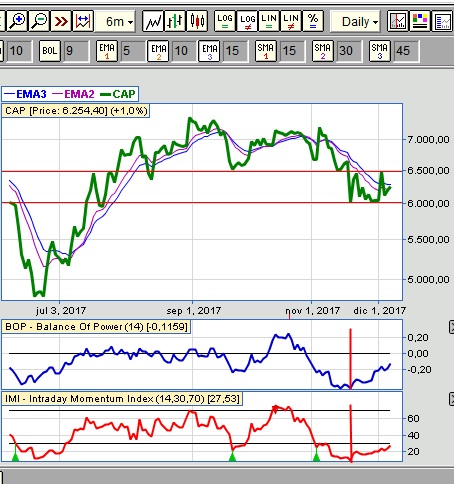
Task: Select the line chart style icon
Action: point(153,21)
